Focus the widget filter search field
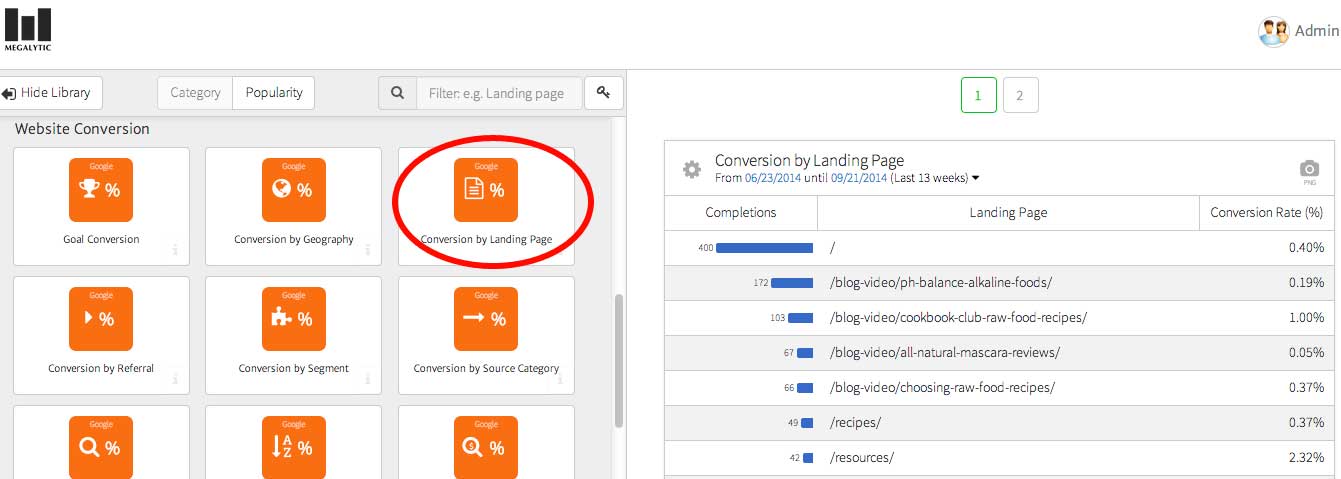Viewport: 1341px width, 479px height. (x=498, y=93)
